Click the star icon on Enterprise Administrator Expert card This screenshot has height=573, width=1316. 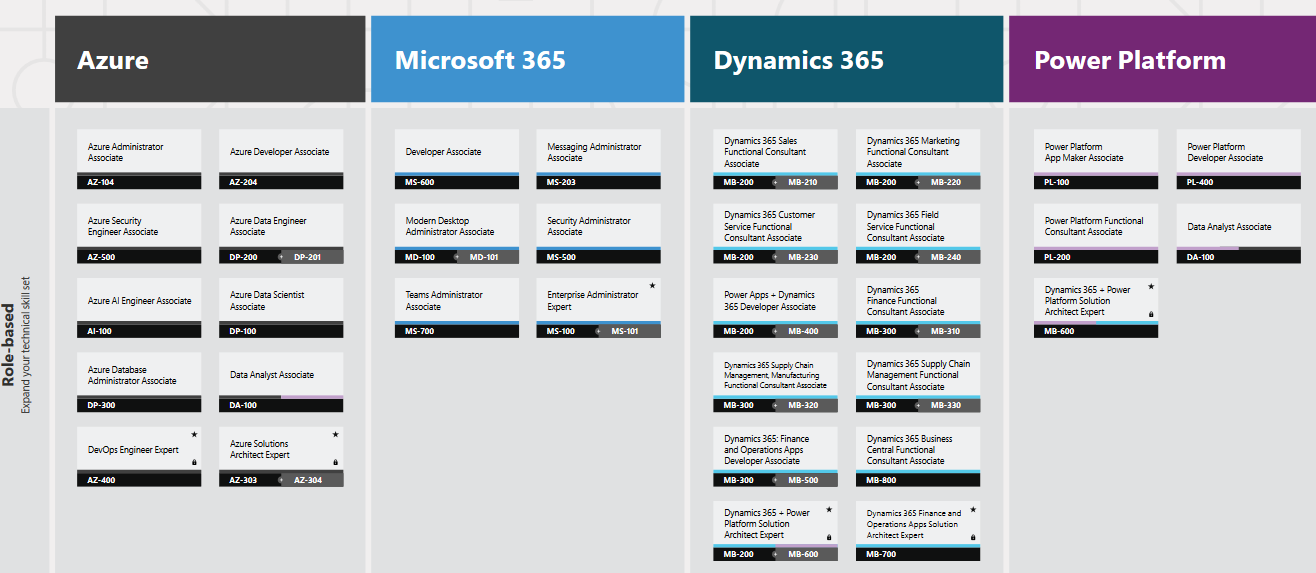coord(653,286)
